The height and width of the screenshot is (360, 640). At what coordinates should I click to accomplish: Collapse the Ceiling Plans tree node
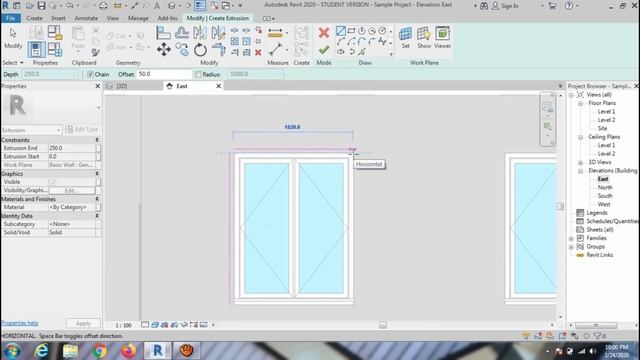580,137
